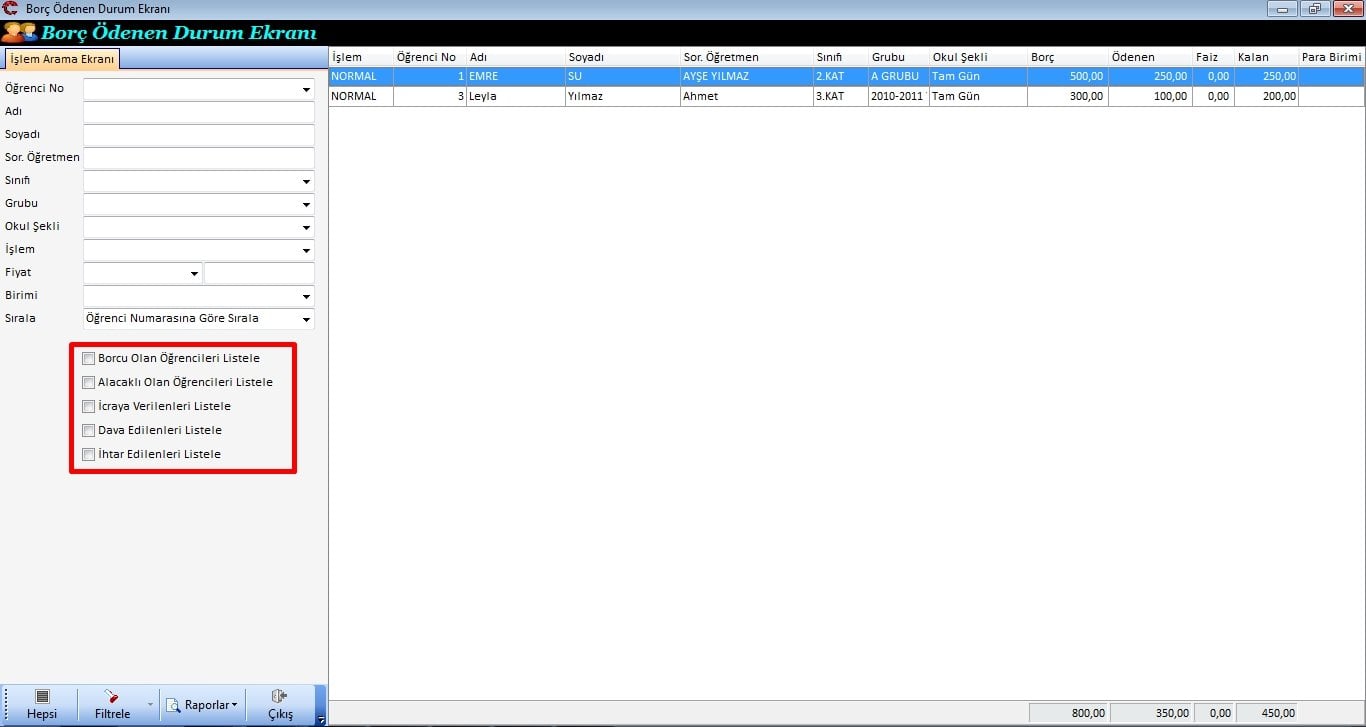
Task: Enable Borcu Olan Öğrencileri Listele checkbox
Action: tap(89, 358)
